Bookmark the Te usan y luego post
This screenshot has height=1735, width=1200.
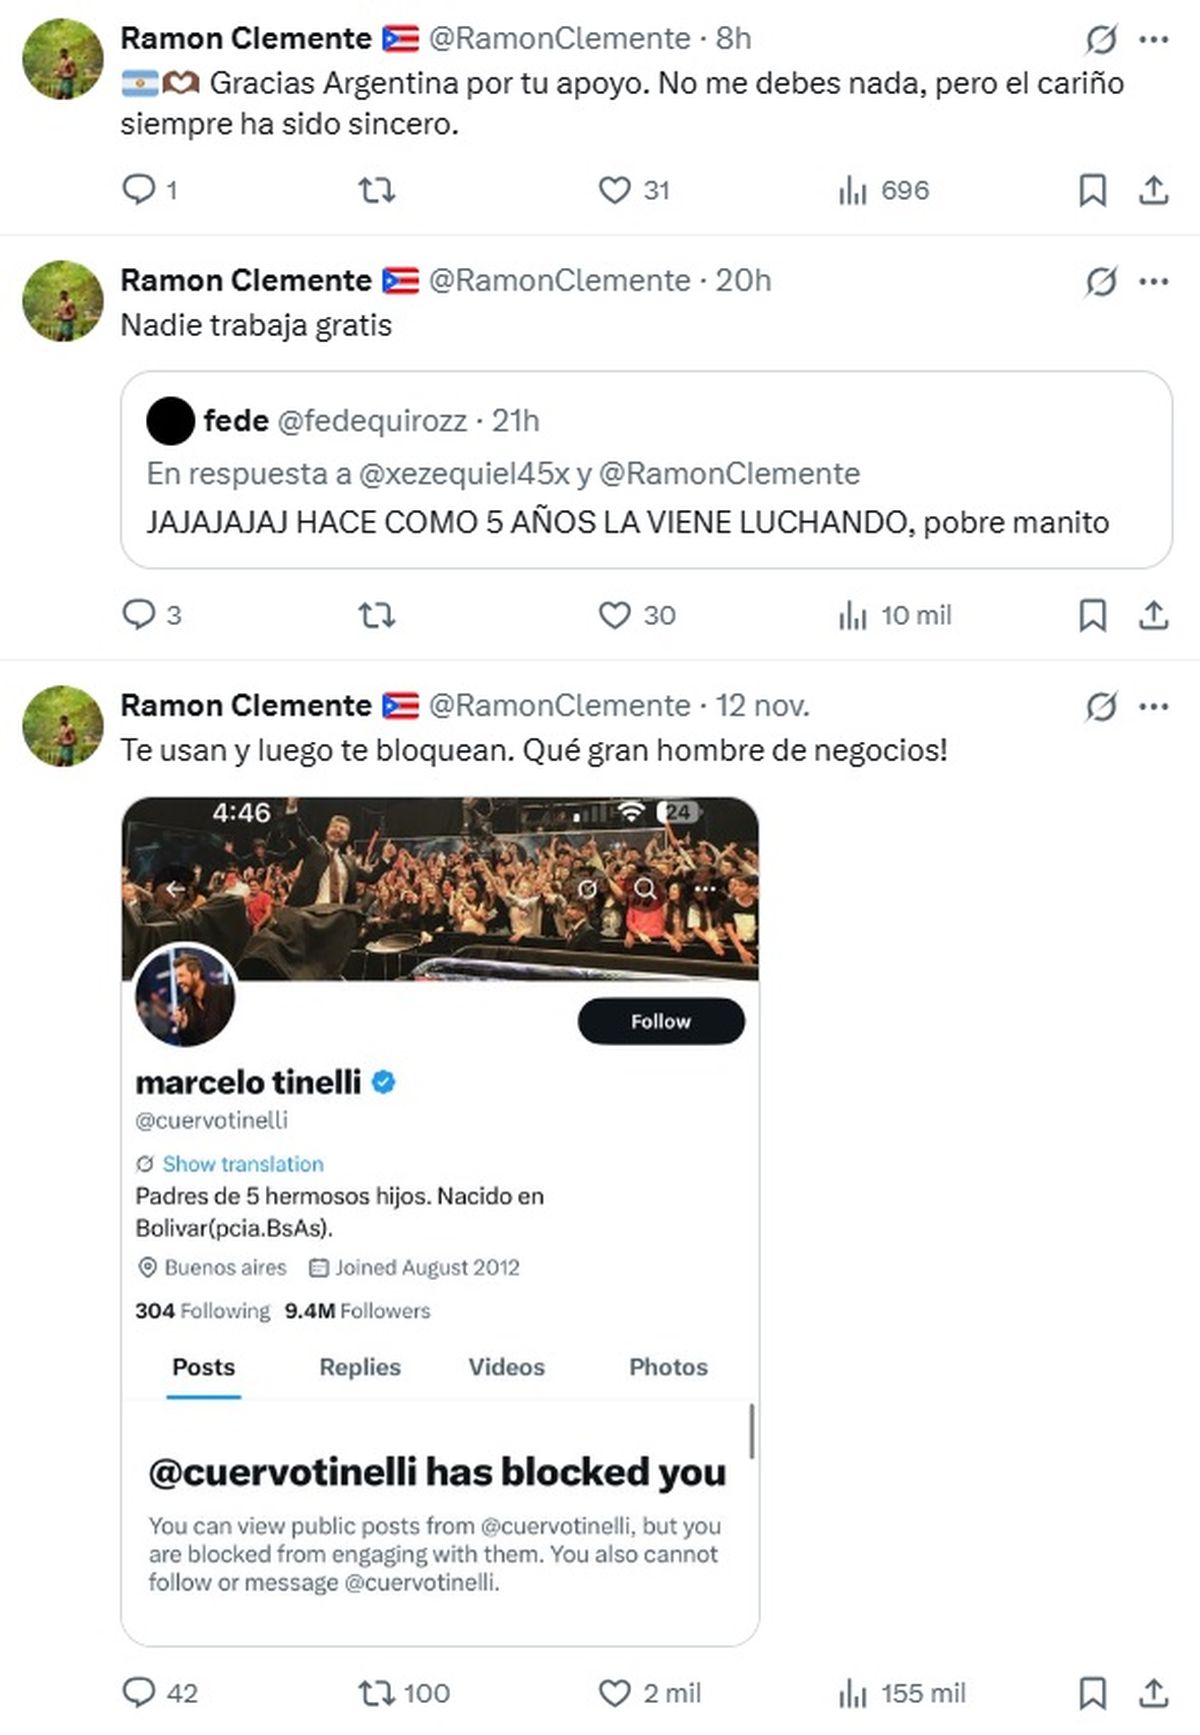(1092, 1692)
